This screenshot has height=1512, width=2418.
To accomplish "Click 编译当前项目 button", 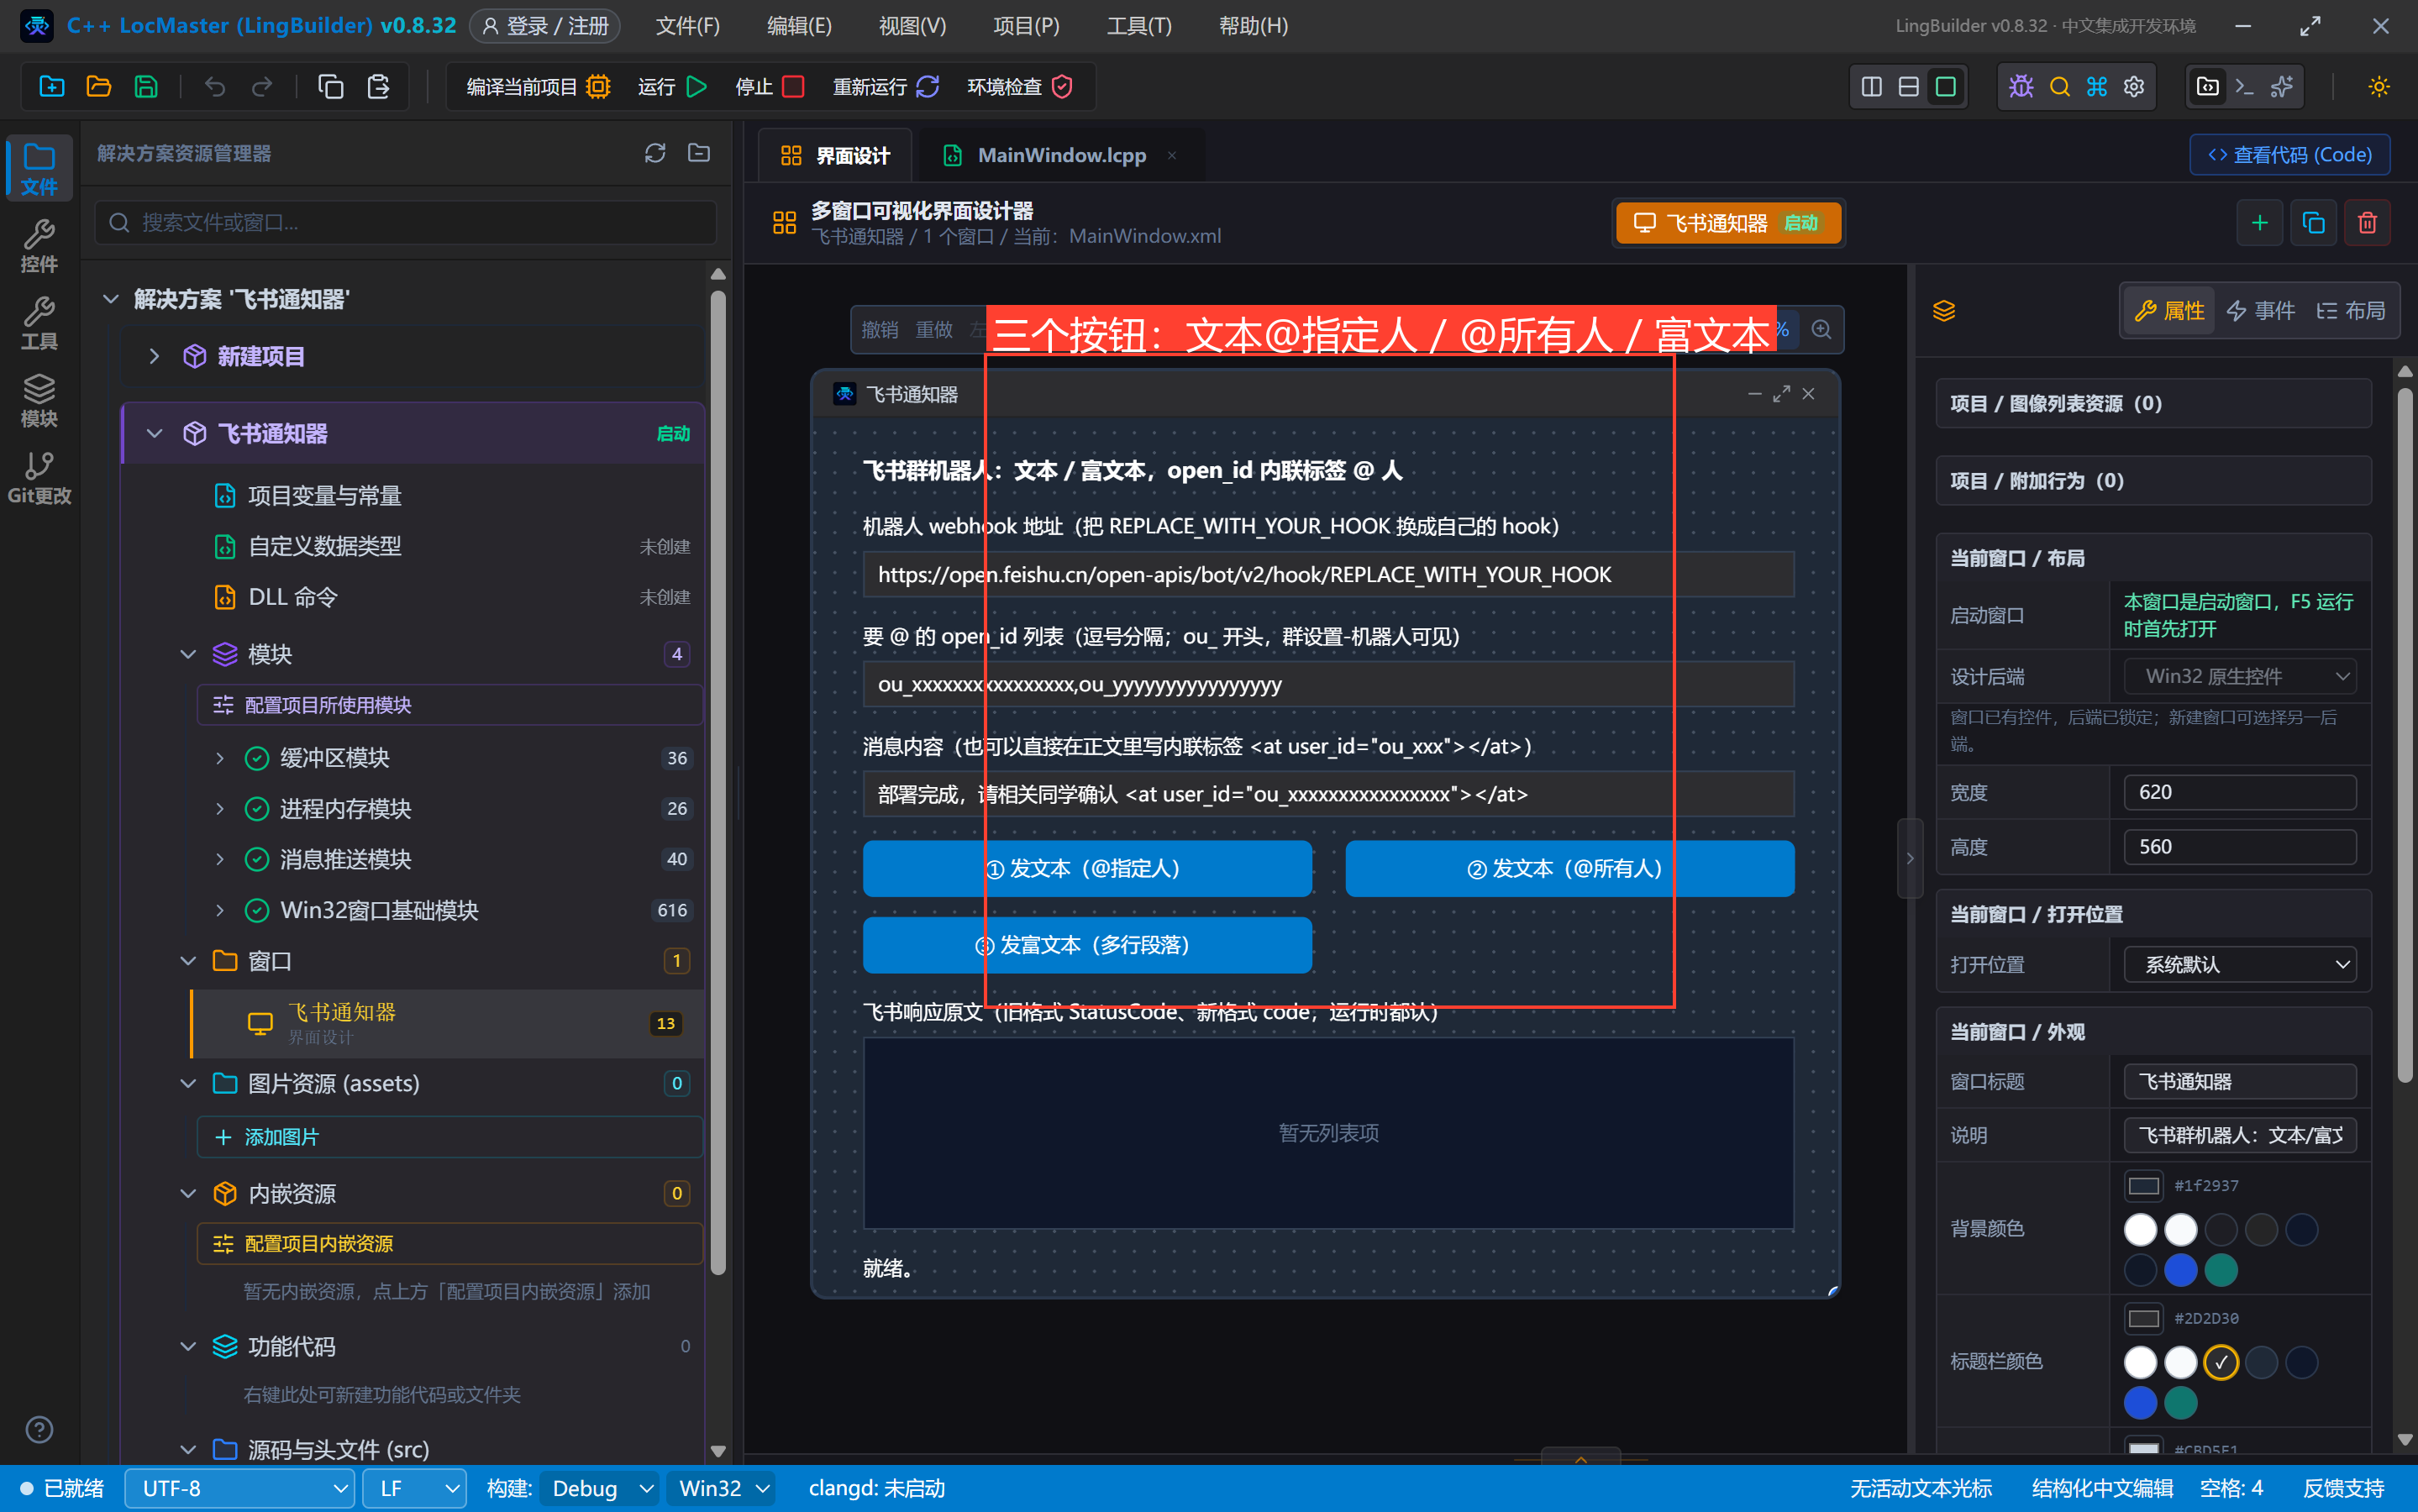I will 538,87.
